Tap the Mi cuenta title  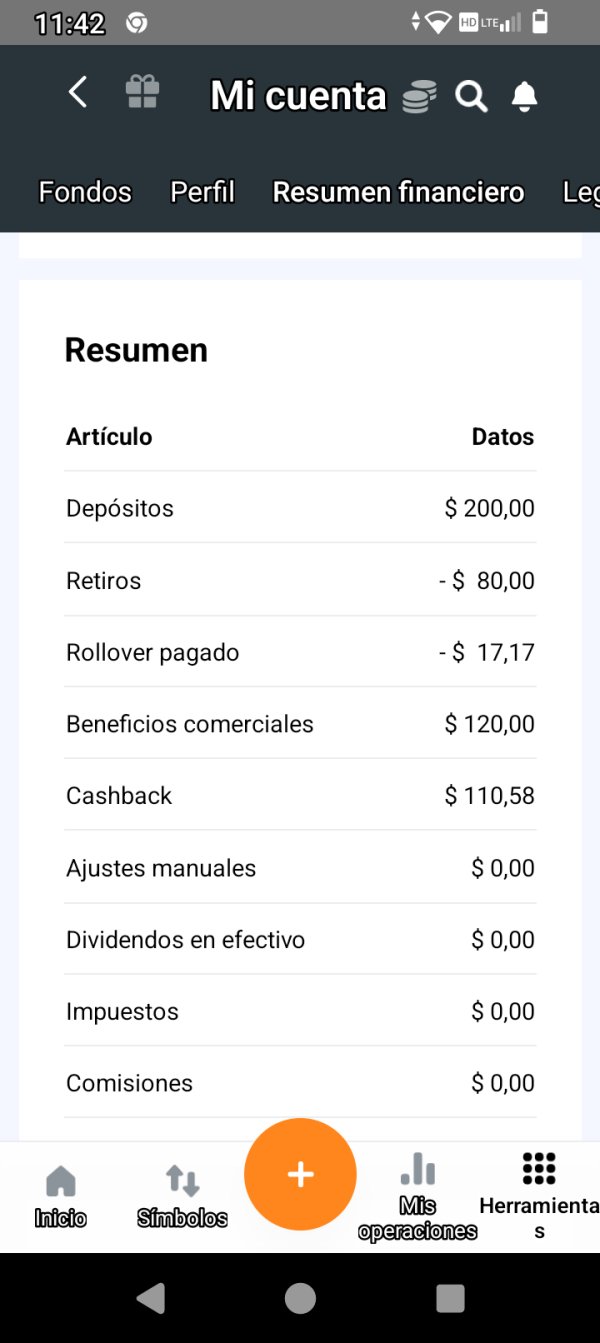[x=298, y=96]
